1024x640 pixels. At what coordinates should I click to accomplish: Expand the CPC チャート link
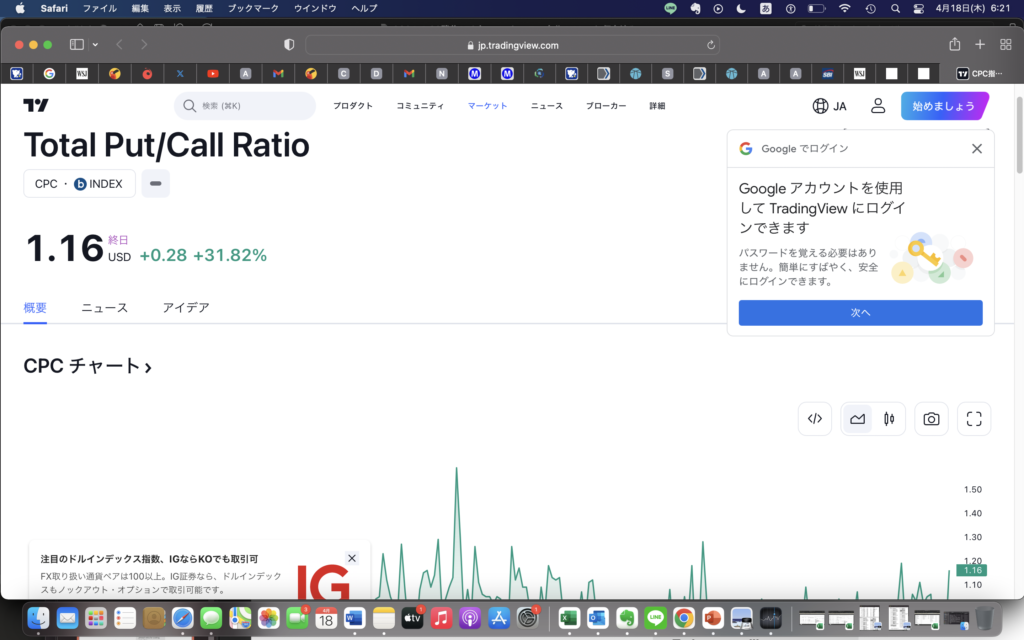click(88, 366)
